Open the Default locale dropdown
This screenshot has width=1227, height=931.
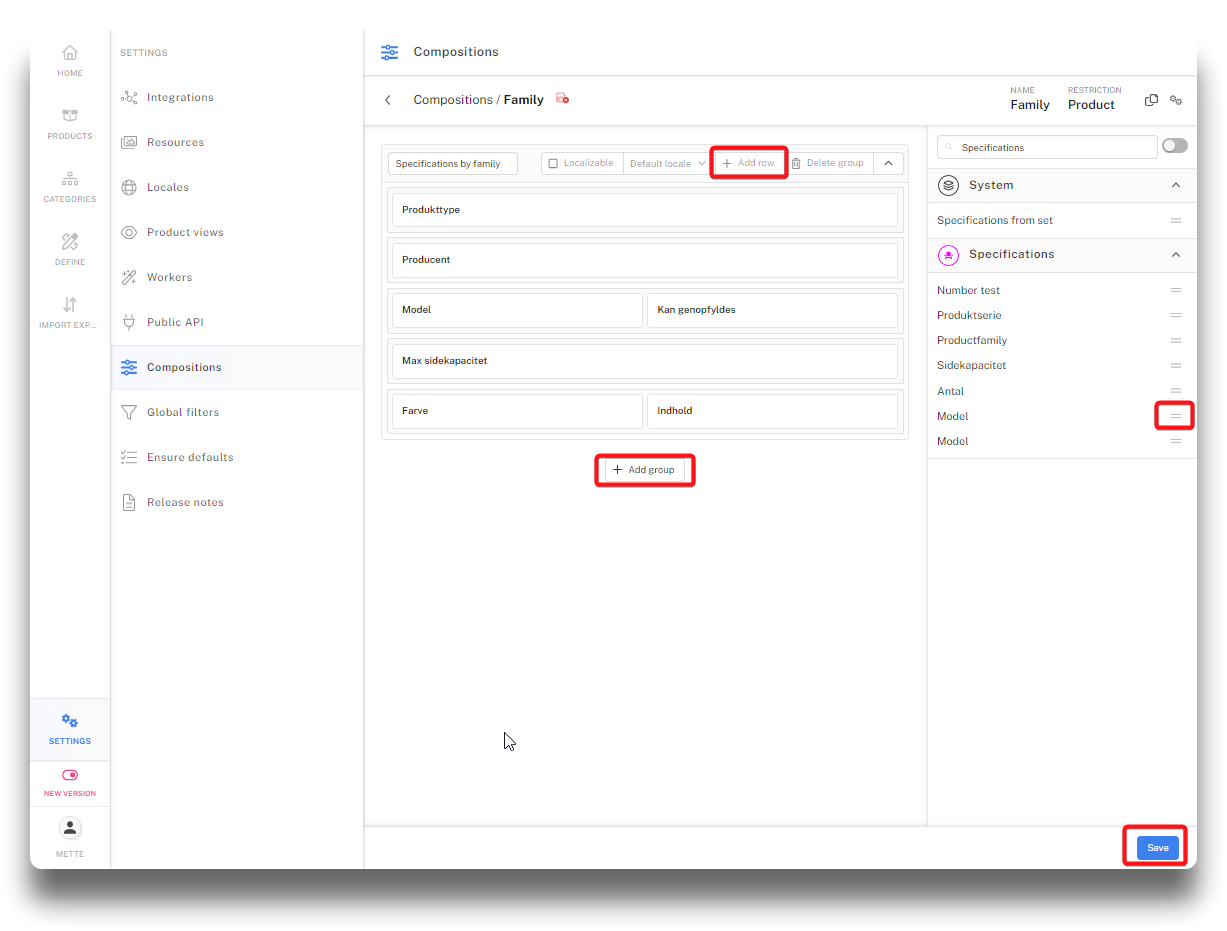tap(667, 164)
